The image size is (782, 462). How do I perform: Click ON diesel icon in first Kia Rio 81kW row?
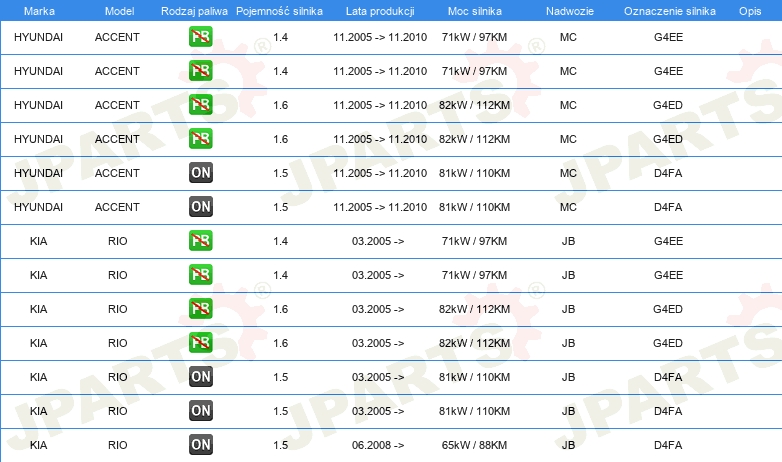click(200, 377)
